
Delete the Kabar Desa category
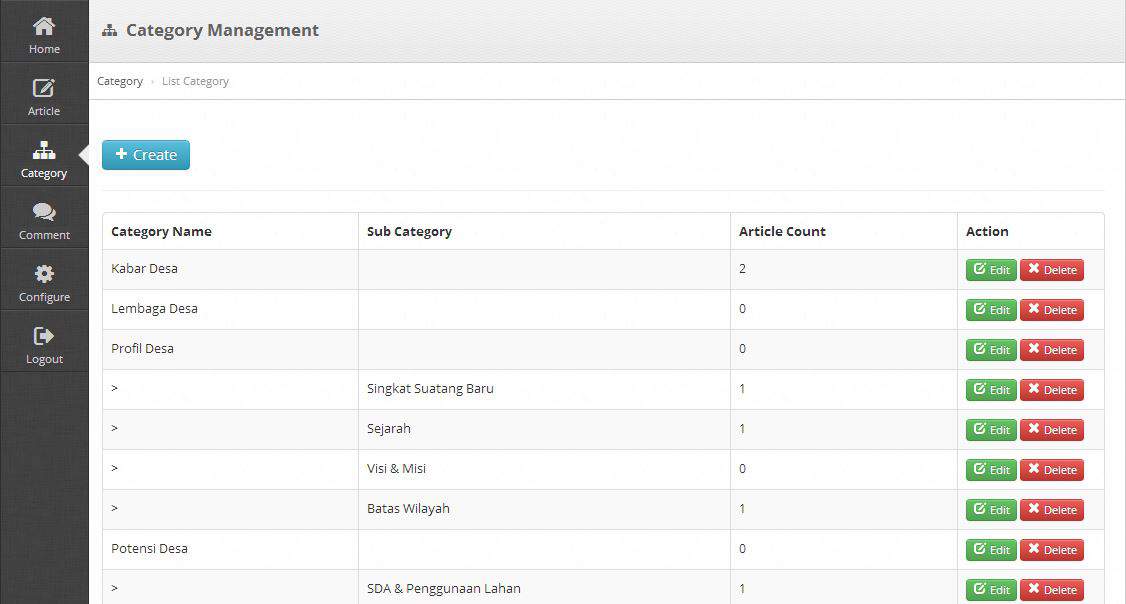[1052, 270]
